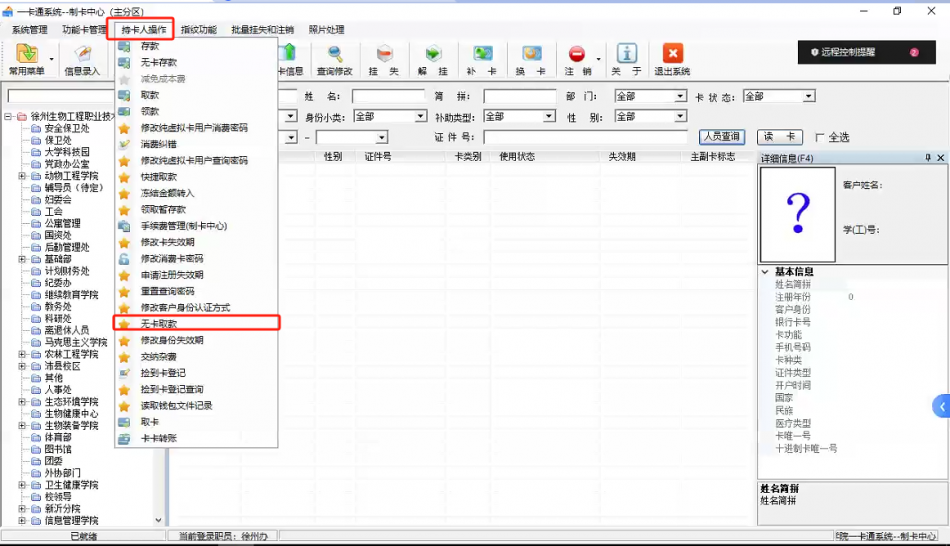
Task: Click the 证件号 input field
Action: 586,137
